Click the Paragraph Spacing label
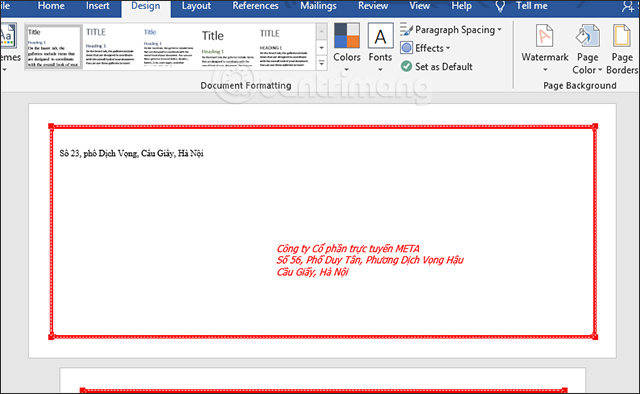The image size is (640, 394). point(455,30)
